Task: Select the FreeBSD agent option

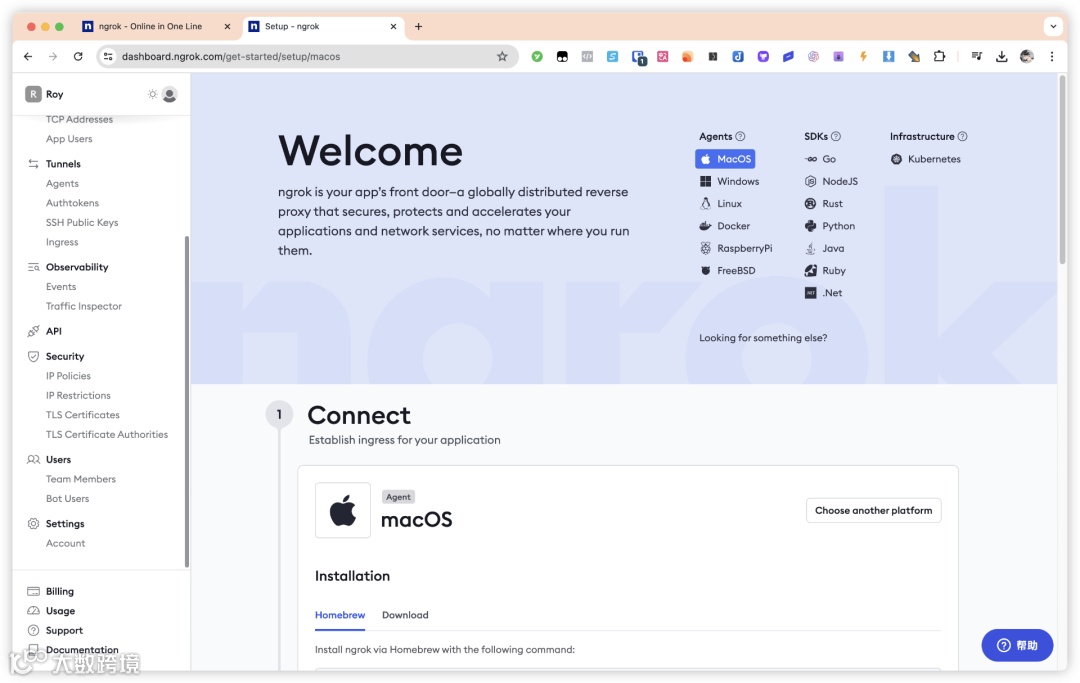Action: pos(727,271)
